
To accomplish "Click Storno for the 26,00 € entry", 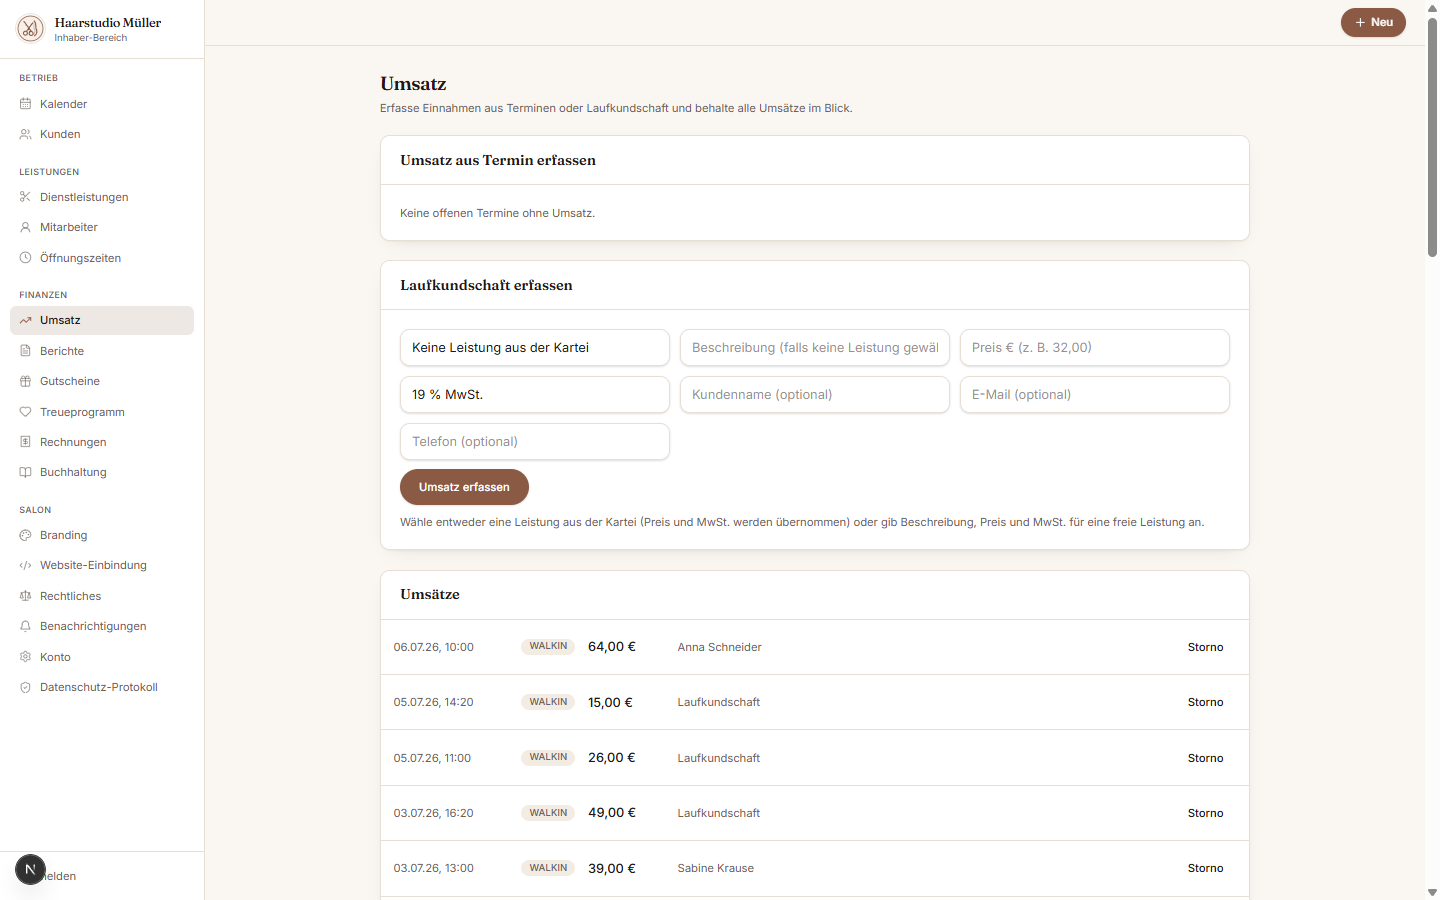I will 1205,758.
